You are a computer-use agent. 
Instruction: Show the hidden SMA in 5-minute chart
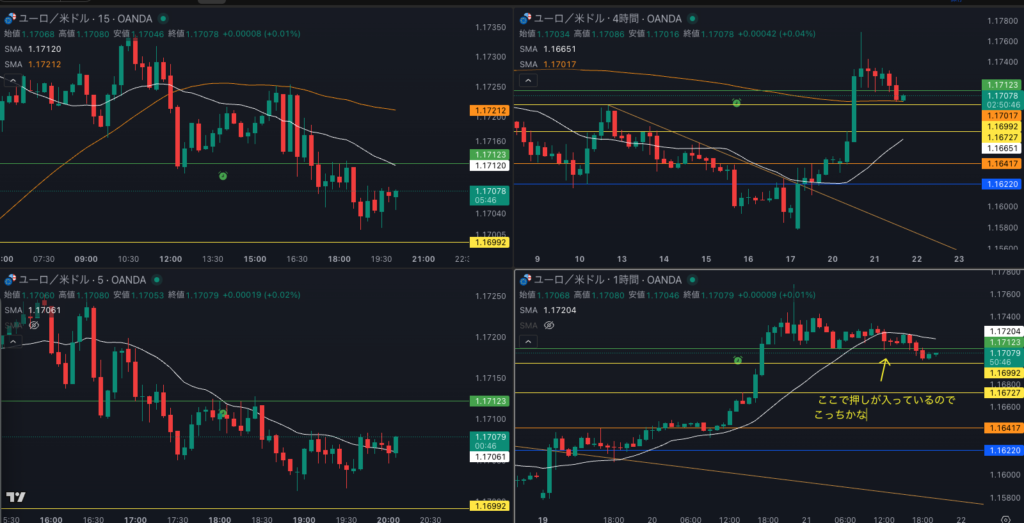click(x=34, y=325)
